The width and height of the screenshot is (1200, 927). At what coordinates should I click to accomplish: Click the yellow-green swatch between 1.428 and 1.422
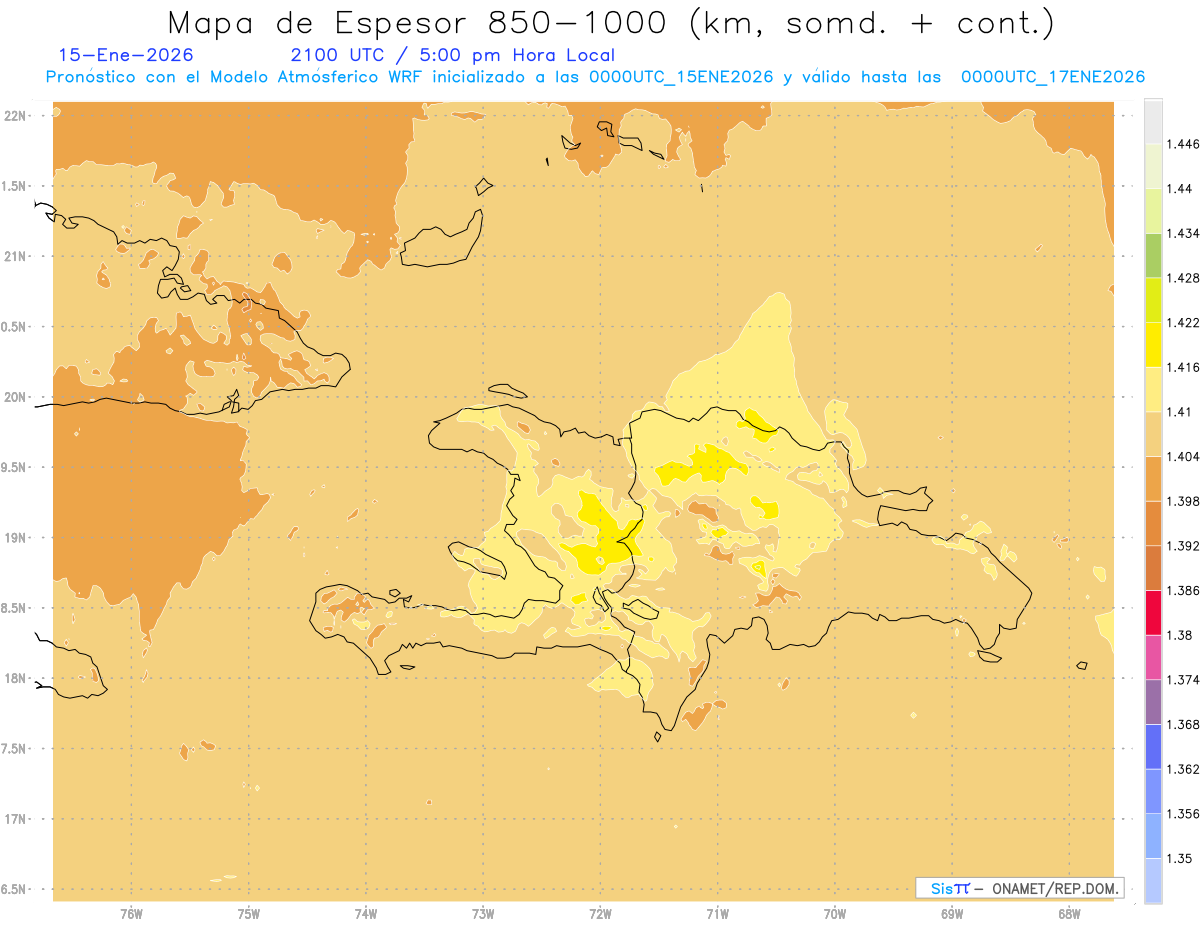[1153, 300]
